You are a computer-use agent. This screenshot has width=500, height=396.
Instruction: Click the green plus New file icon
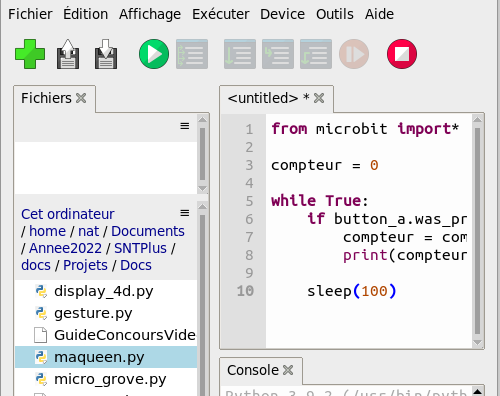30,54
